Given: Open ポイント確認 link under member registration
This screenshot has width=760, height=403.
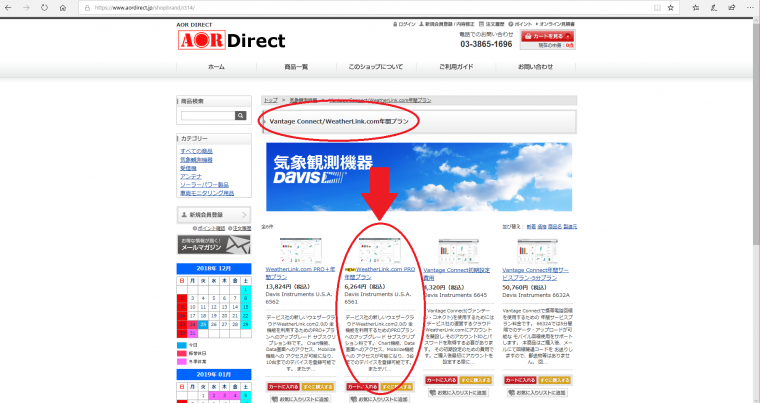Looking at the screenshot, I should (209, 228).
